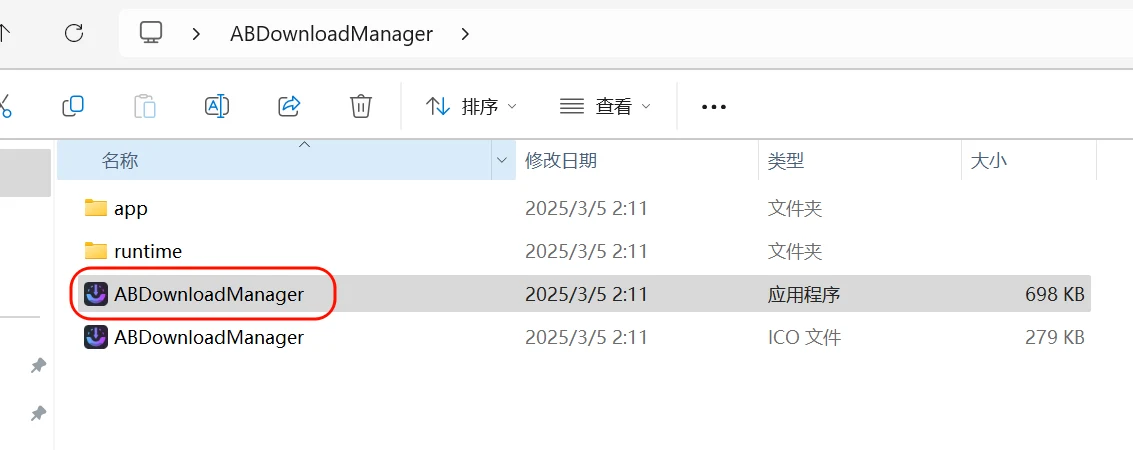
Task: Click the first pin icon in sidebar
Action: (x=38, y=366)
